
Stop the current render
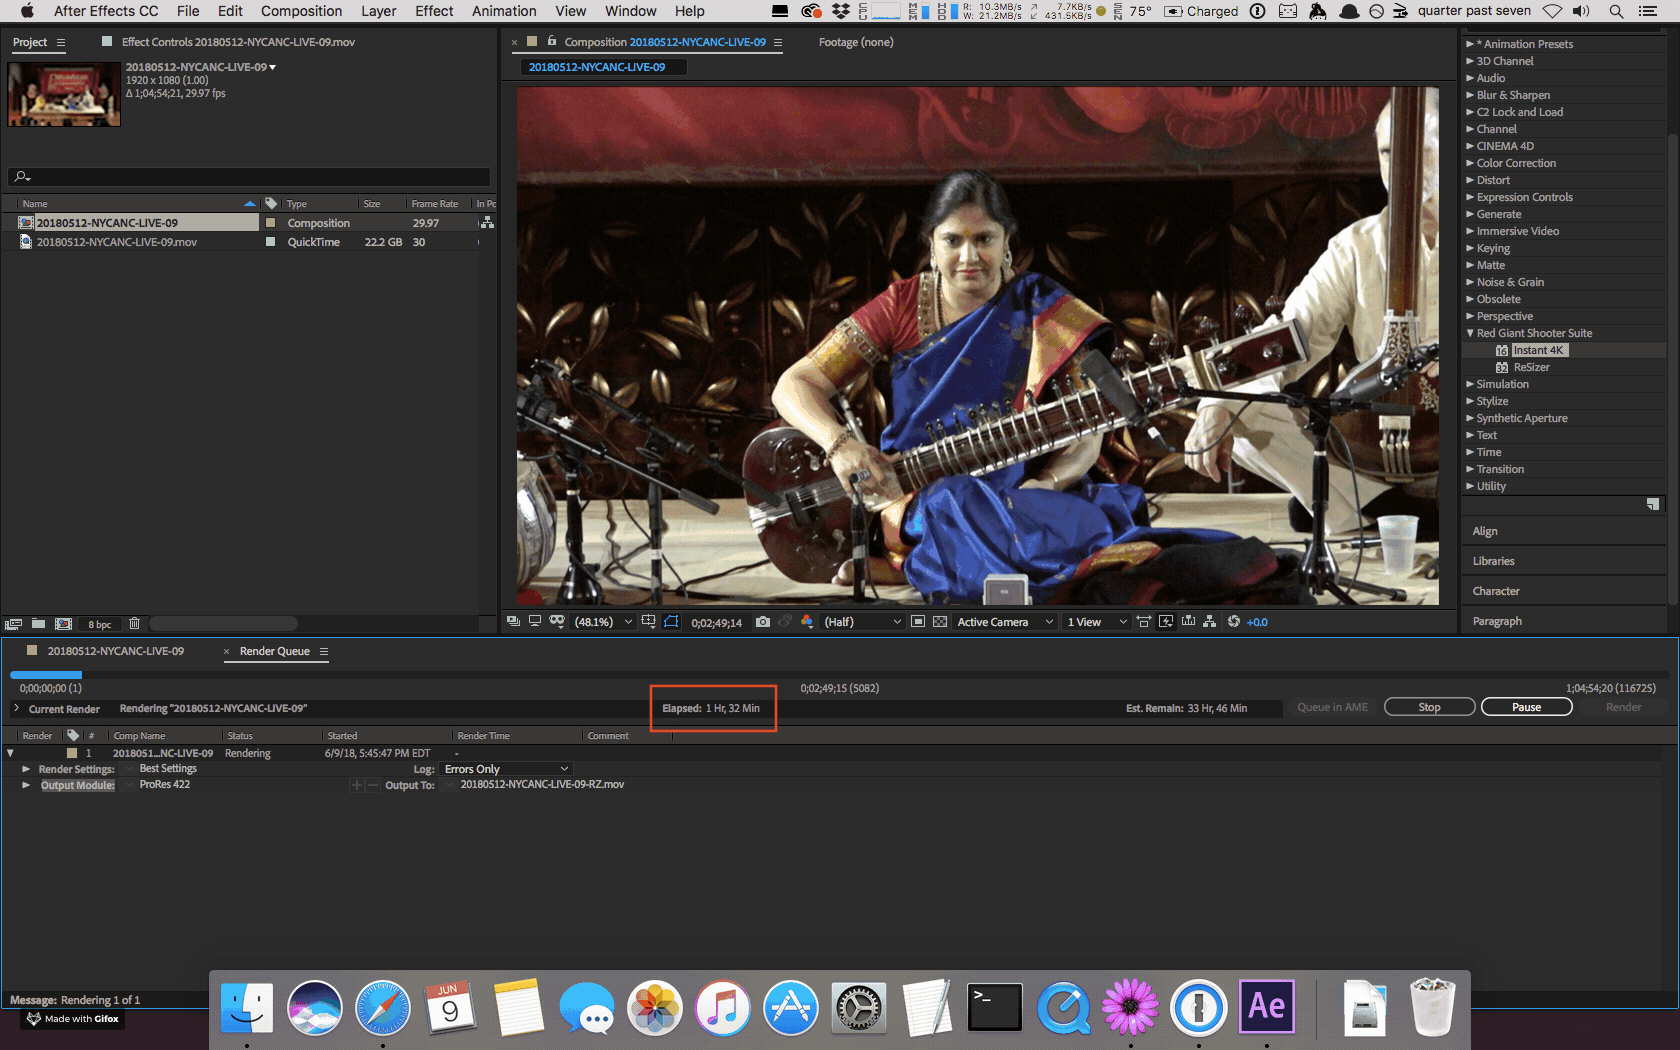[1429, 707]
